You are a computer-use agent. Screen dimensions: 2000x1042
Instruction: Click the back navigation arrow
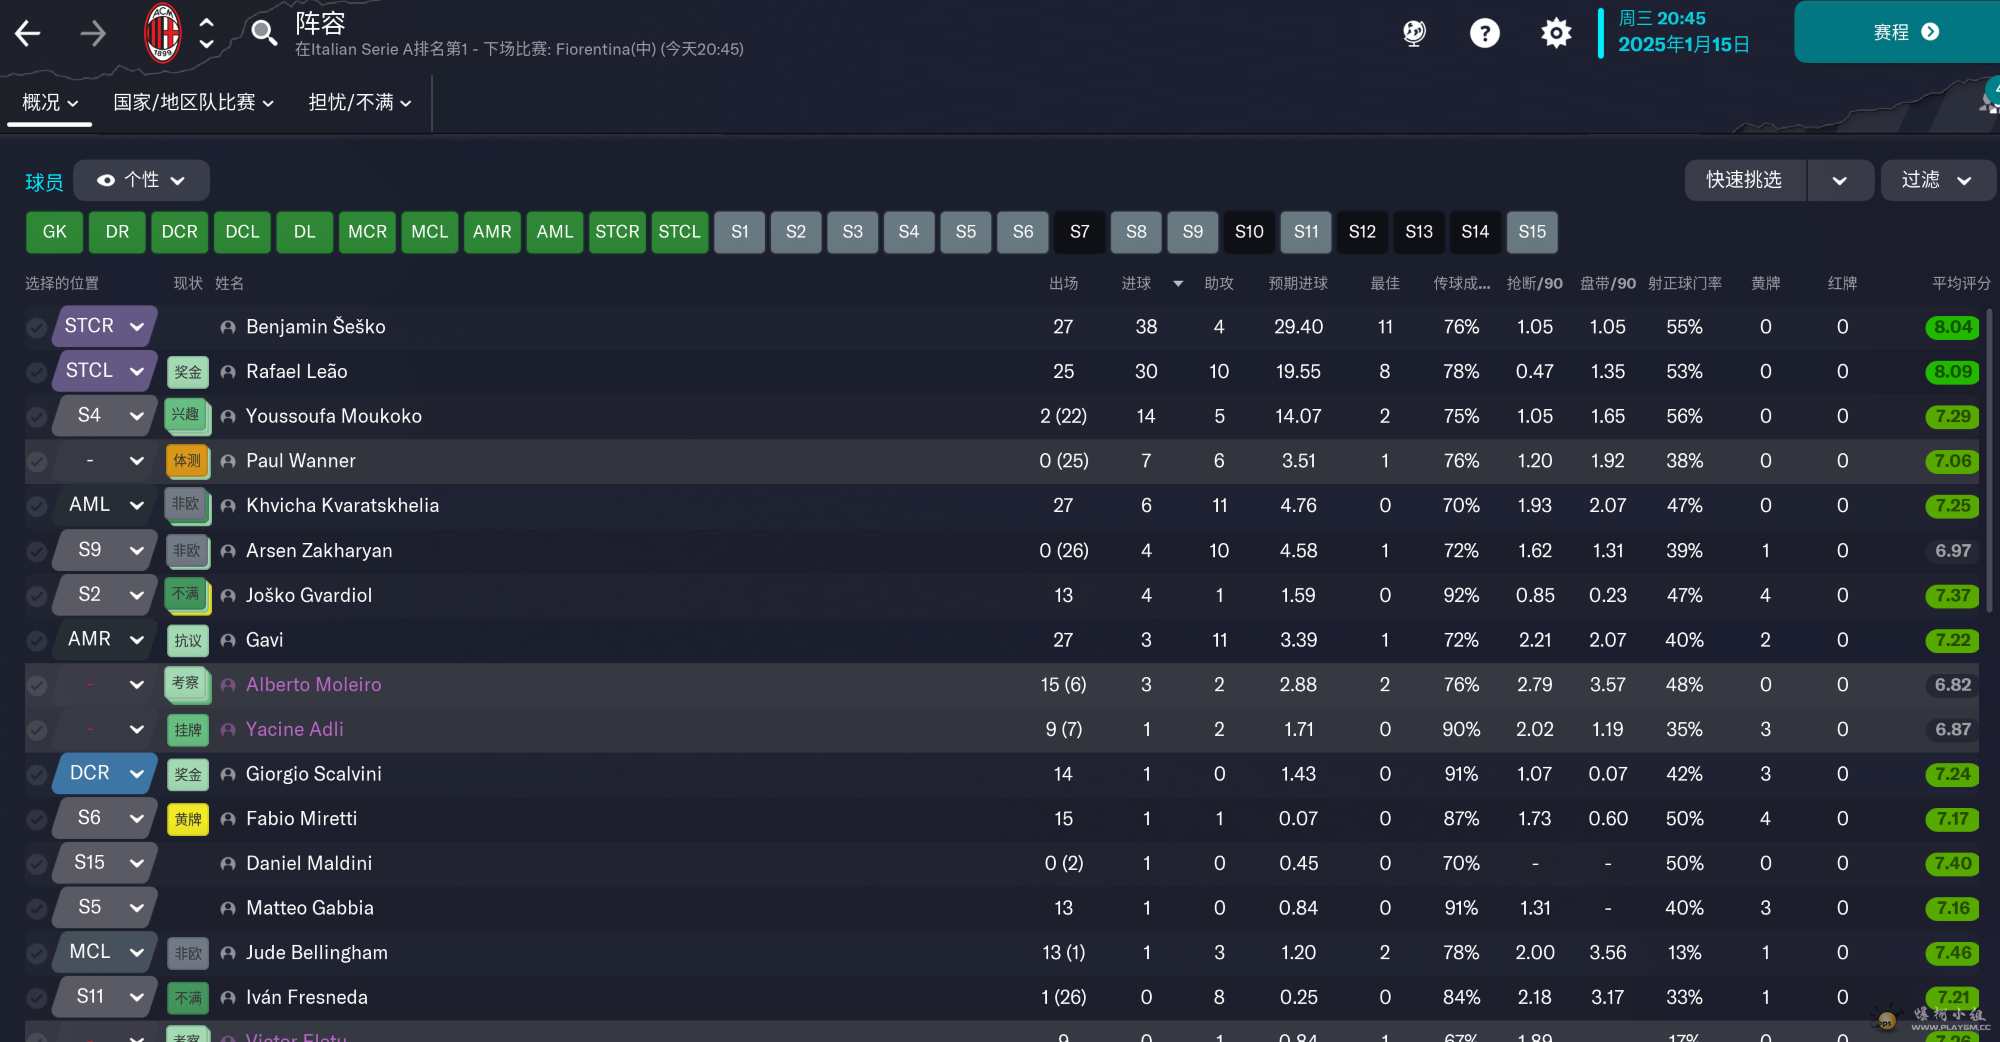point(28,34)
